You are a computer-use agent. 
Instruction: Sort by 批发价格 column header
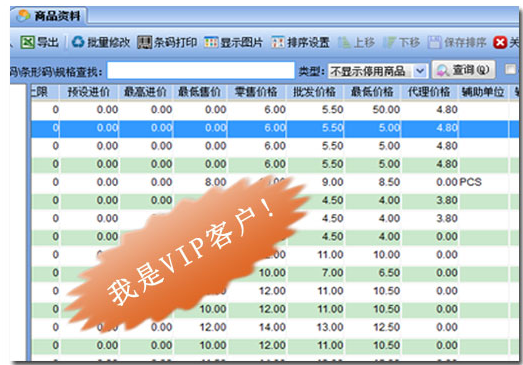315,91
